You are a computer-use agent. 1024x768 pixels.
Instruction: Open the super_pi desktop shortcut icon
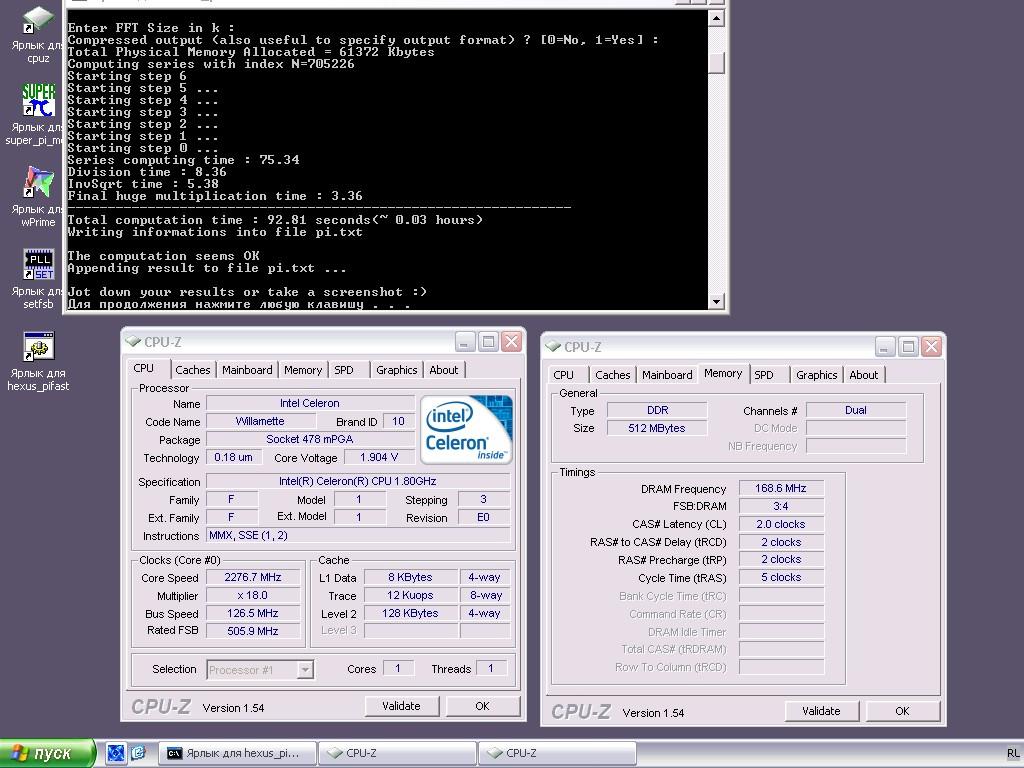tap(38, 100)
